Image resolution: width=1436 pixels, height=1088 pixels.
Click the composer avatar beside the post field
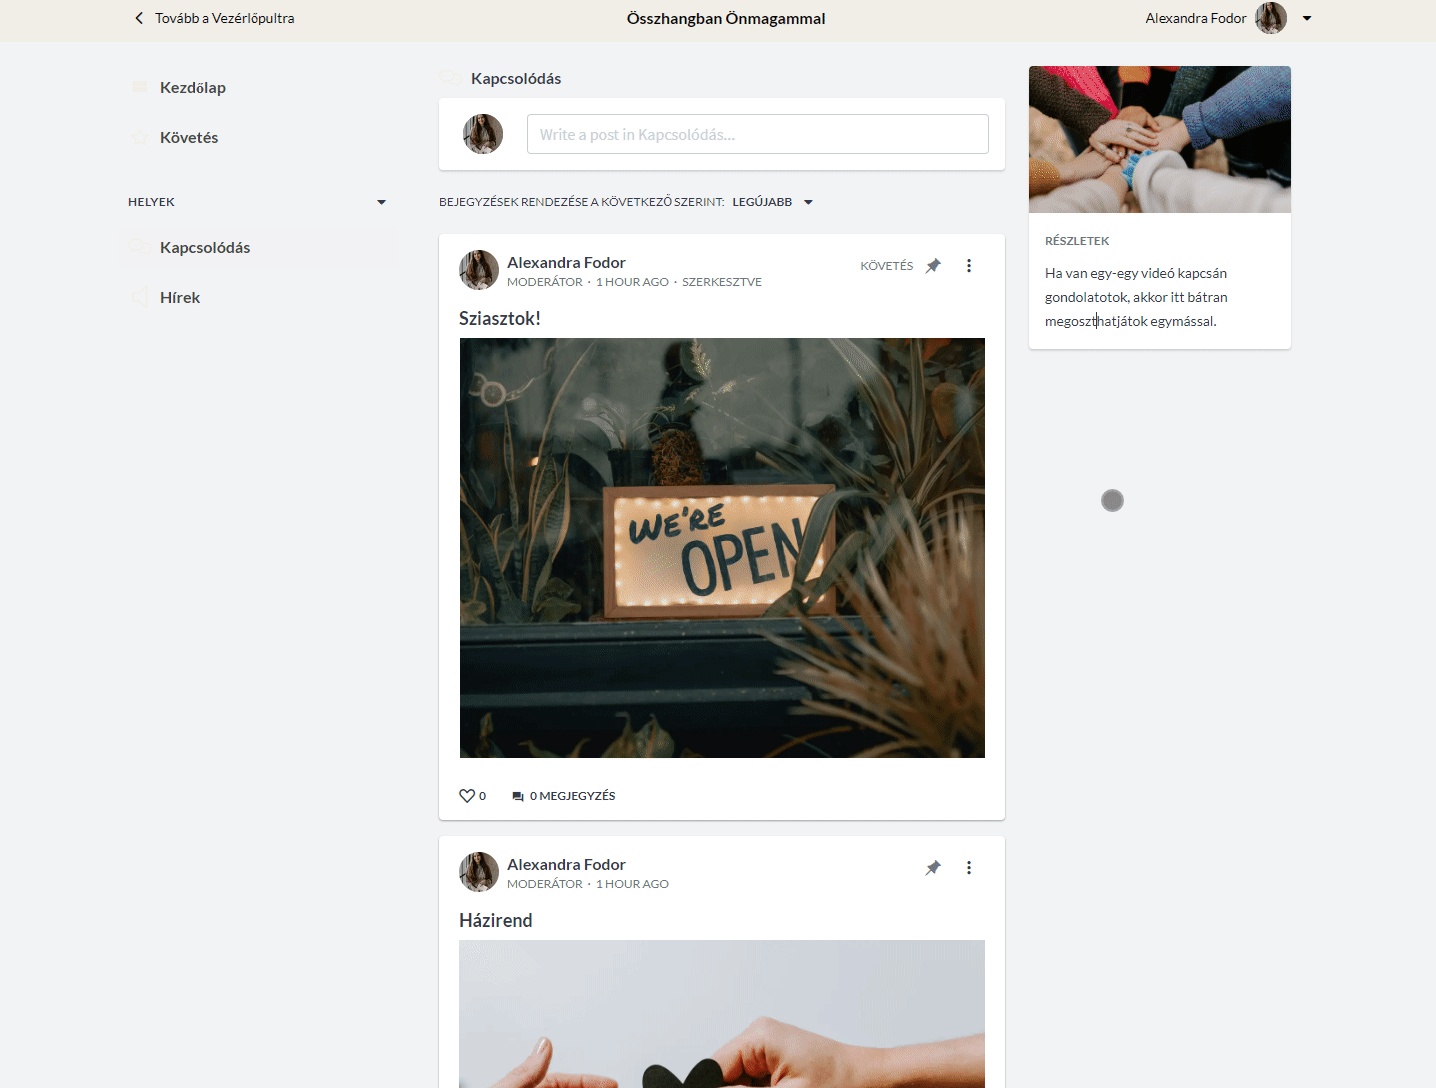tap(483, 134)
